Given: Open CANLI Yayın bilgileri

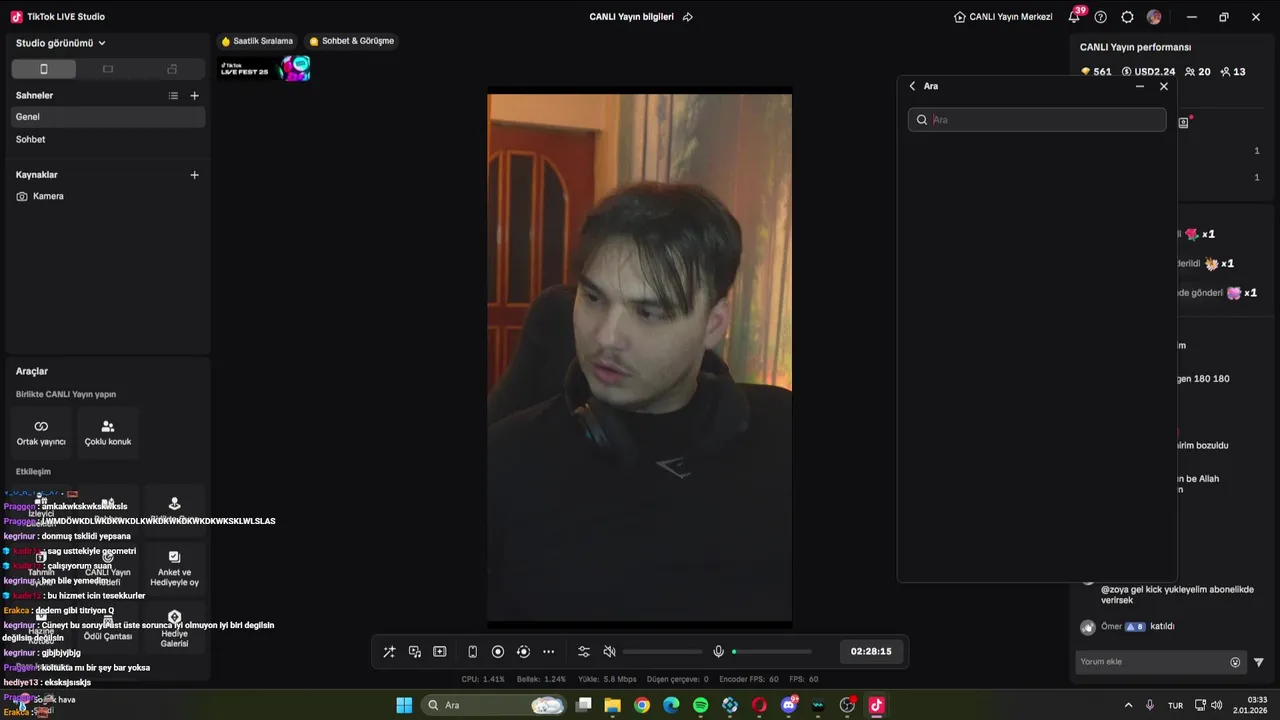Looking at the screenshot, I should tap(631, 17).
